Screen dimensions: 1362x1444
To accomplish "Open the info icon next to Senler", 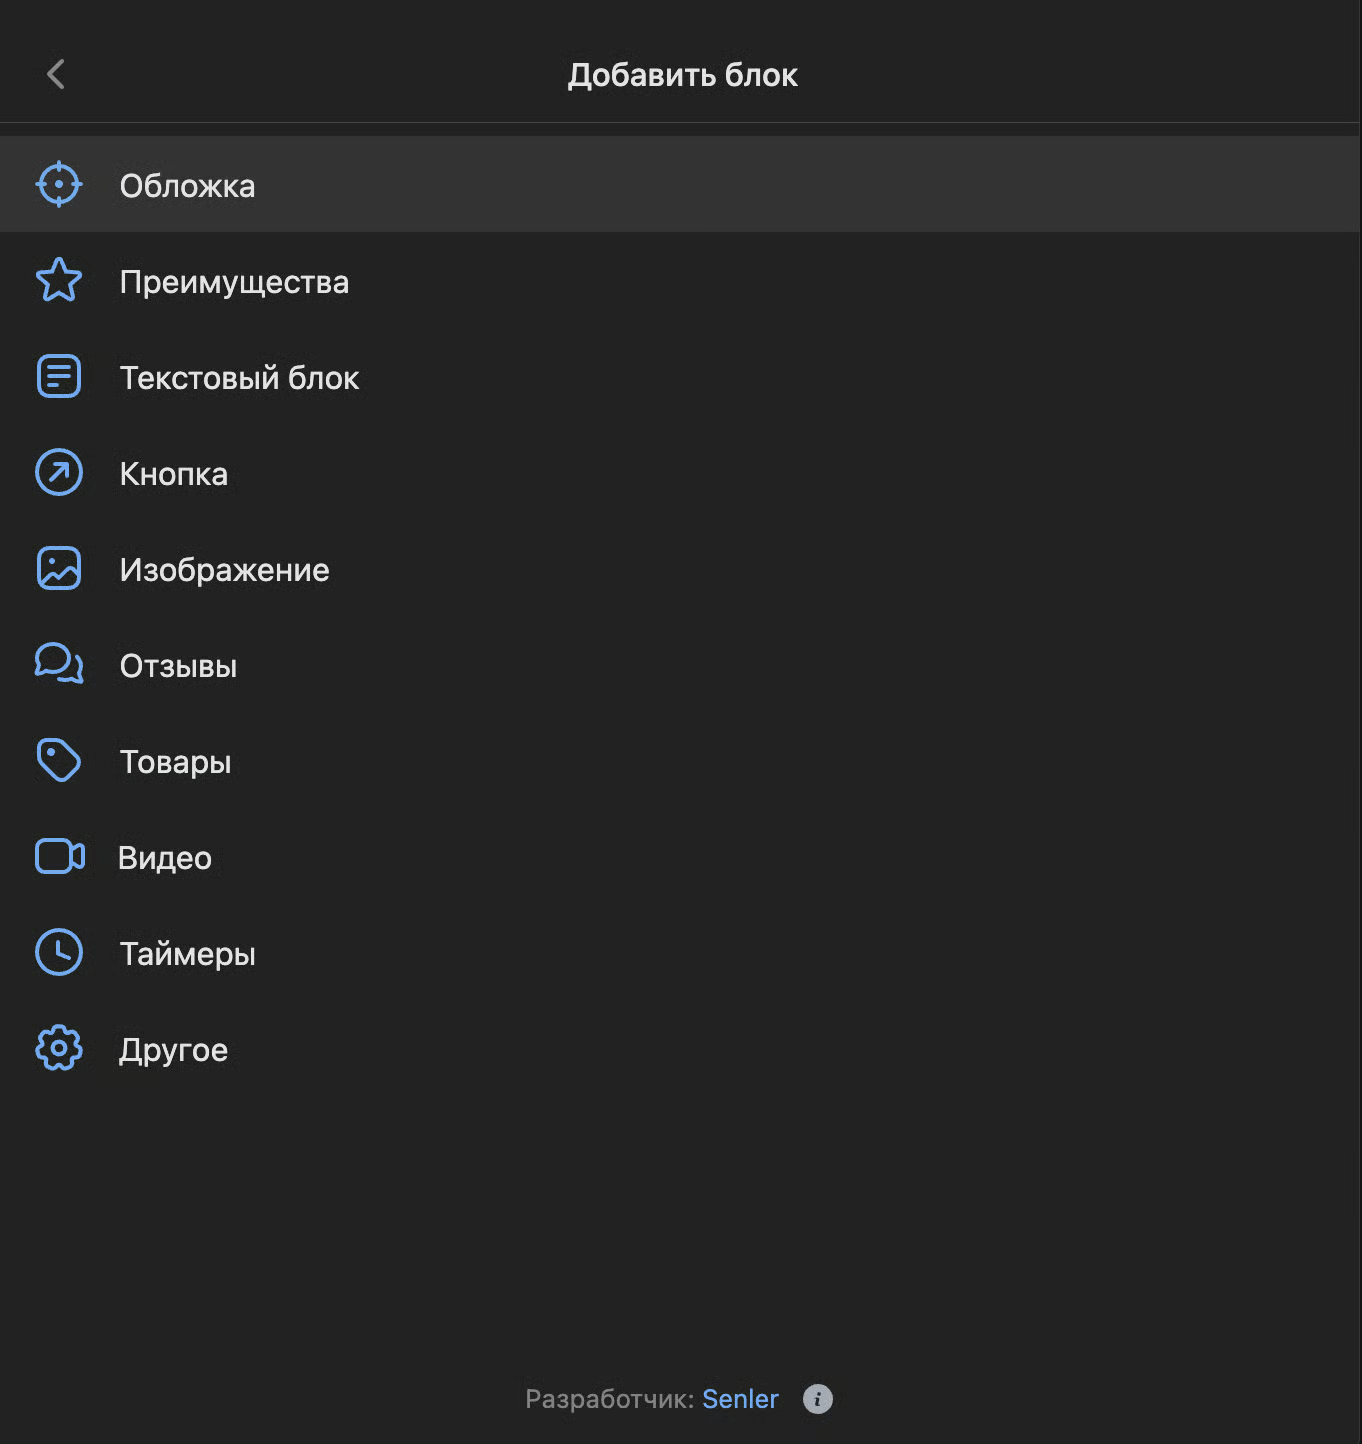I will pos(817,1399).
